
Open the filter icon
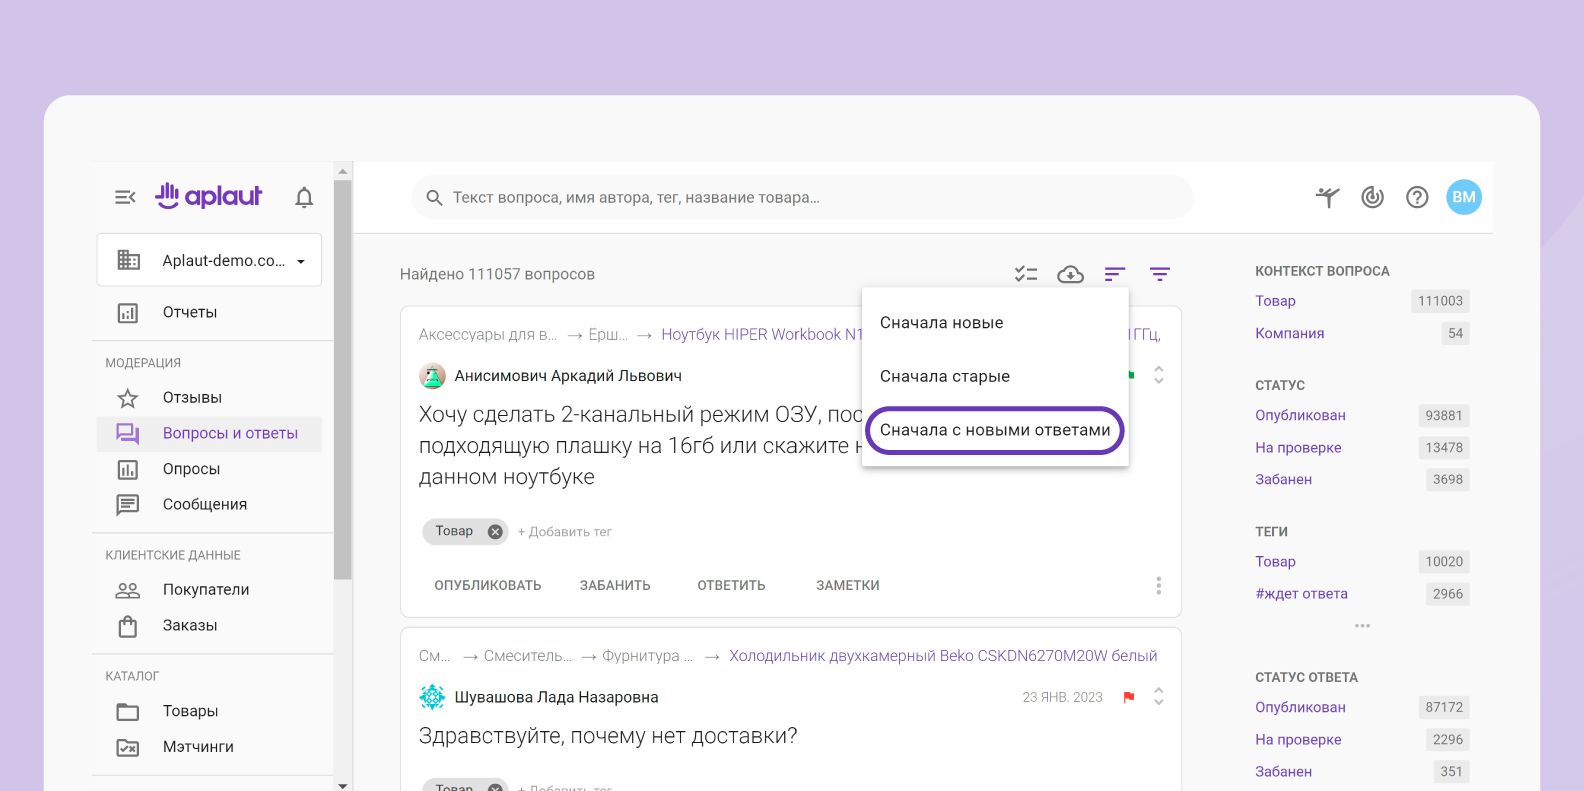[1159, 274]
